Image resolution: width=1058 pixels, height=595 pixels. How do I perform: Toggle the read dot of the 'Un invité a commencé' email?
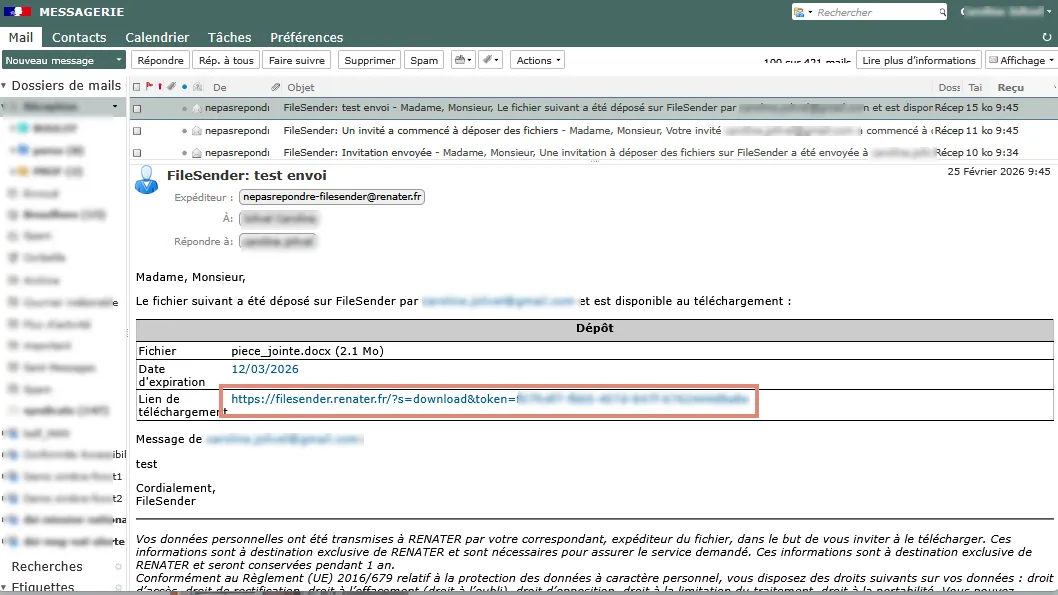pyautogui.click(x=184, y=131)
